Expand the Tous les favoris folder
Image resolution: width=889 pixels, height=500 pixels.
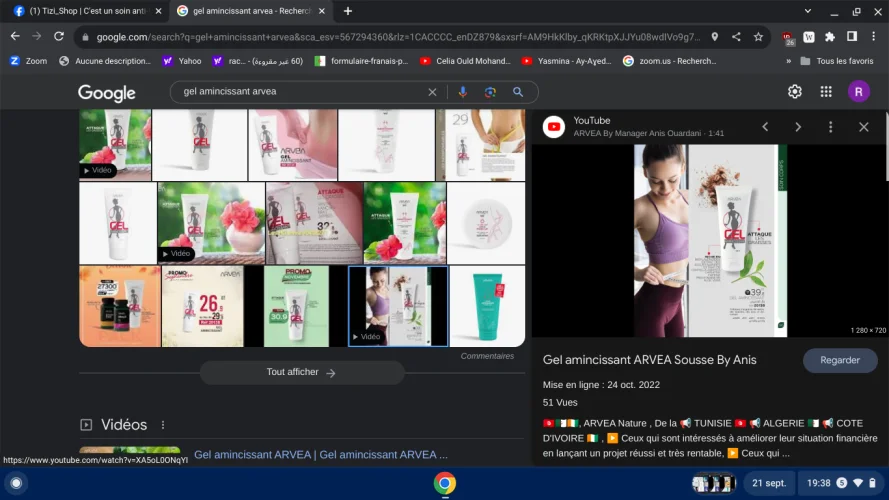click(836, 61)
